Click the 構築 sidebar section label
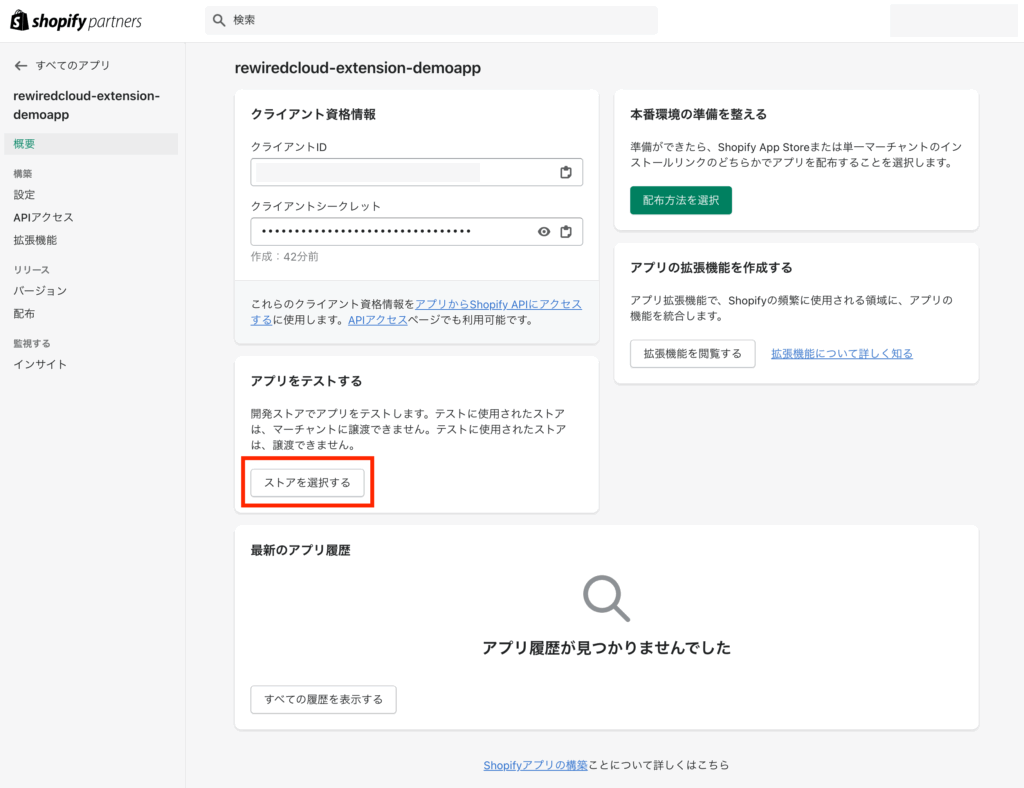Image resolution: width=1024 pixels, height=788 pixels. (x=23, y=174)
